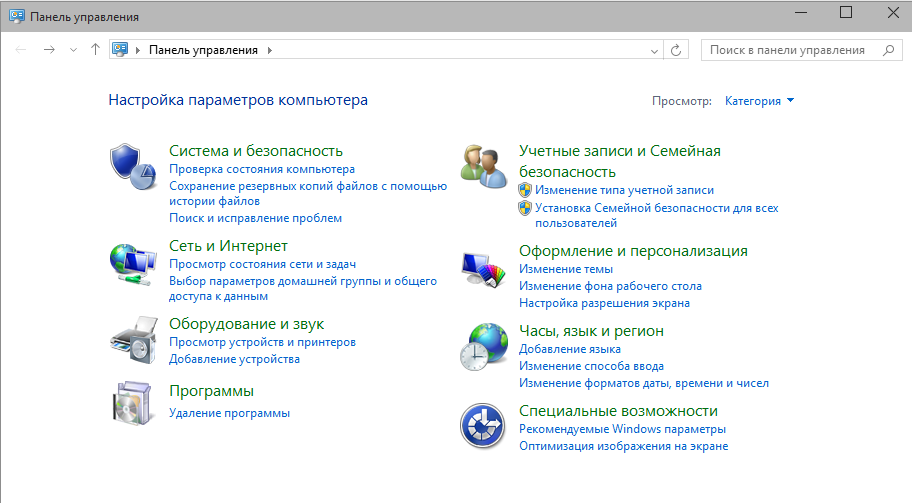Click the Appearance and Personalization monitor icon
Screen dimensions: 912x503
click(x=483, y=270)
